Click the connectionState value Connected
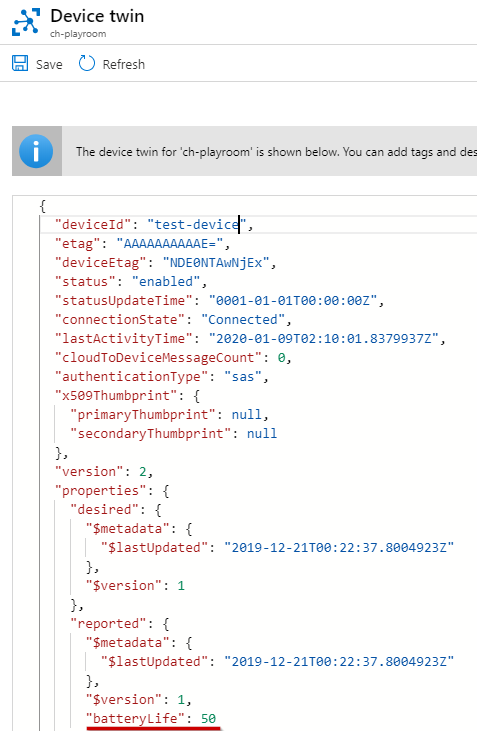477x731 pixels. [x=242, y=320]
